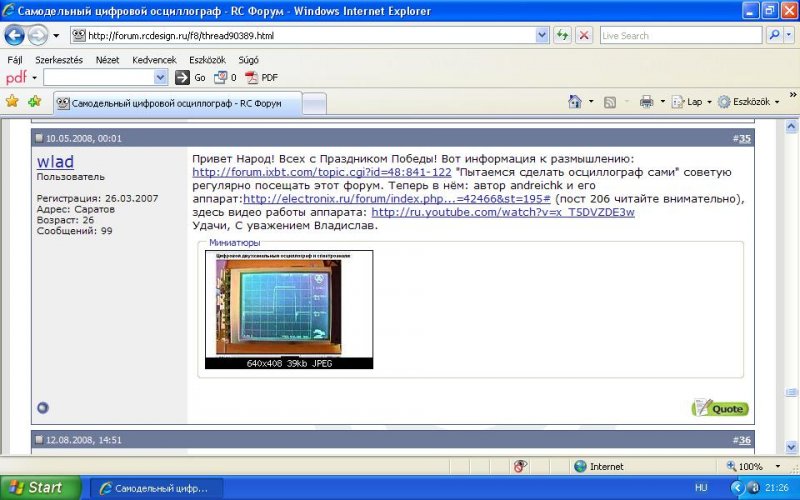
Task: Click the Windows Start button
Action: (40, 488)
